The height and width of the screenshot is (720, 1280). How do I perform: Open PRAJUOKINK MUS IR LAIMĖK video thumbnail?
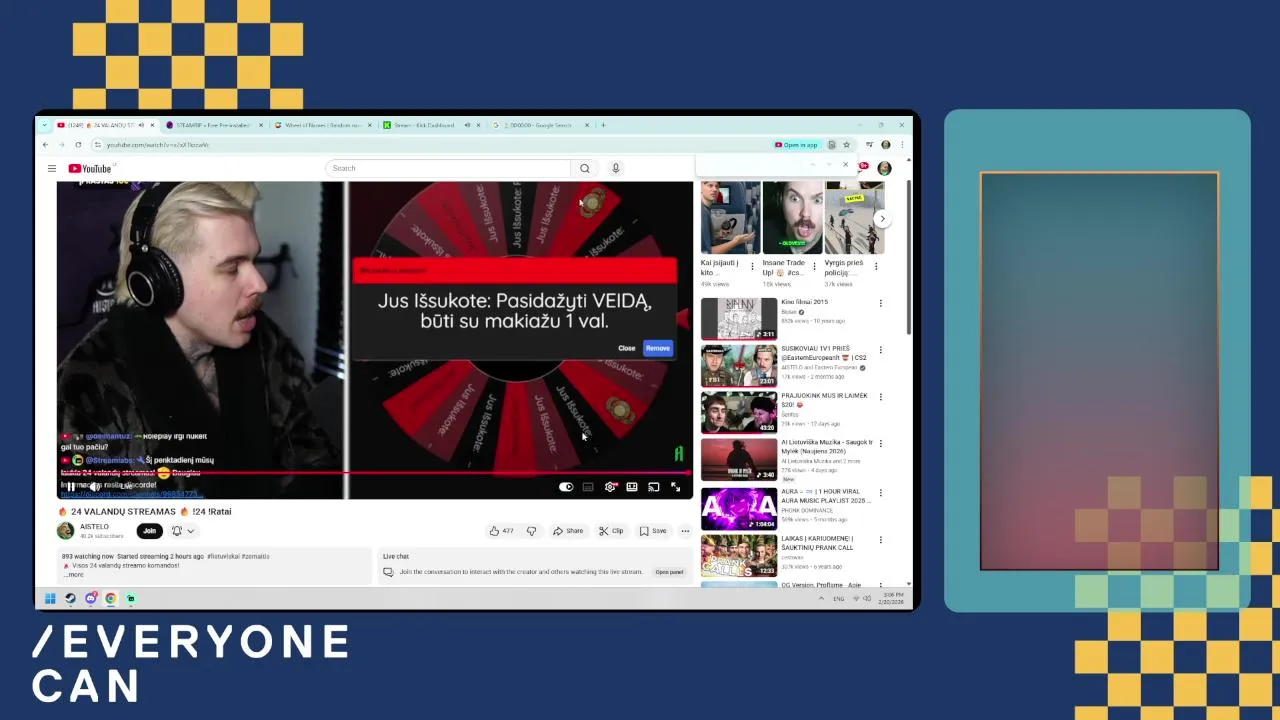click(x=739, y=412)
